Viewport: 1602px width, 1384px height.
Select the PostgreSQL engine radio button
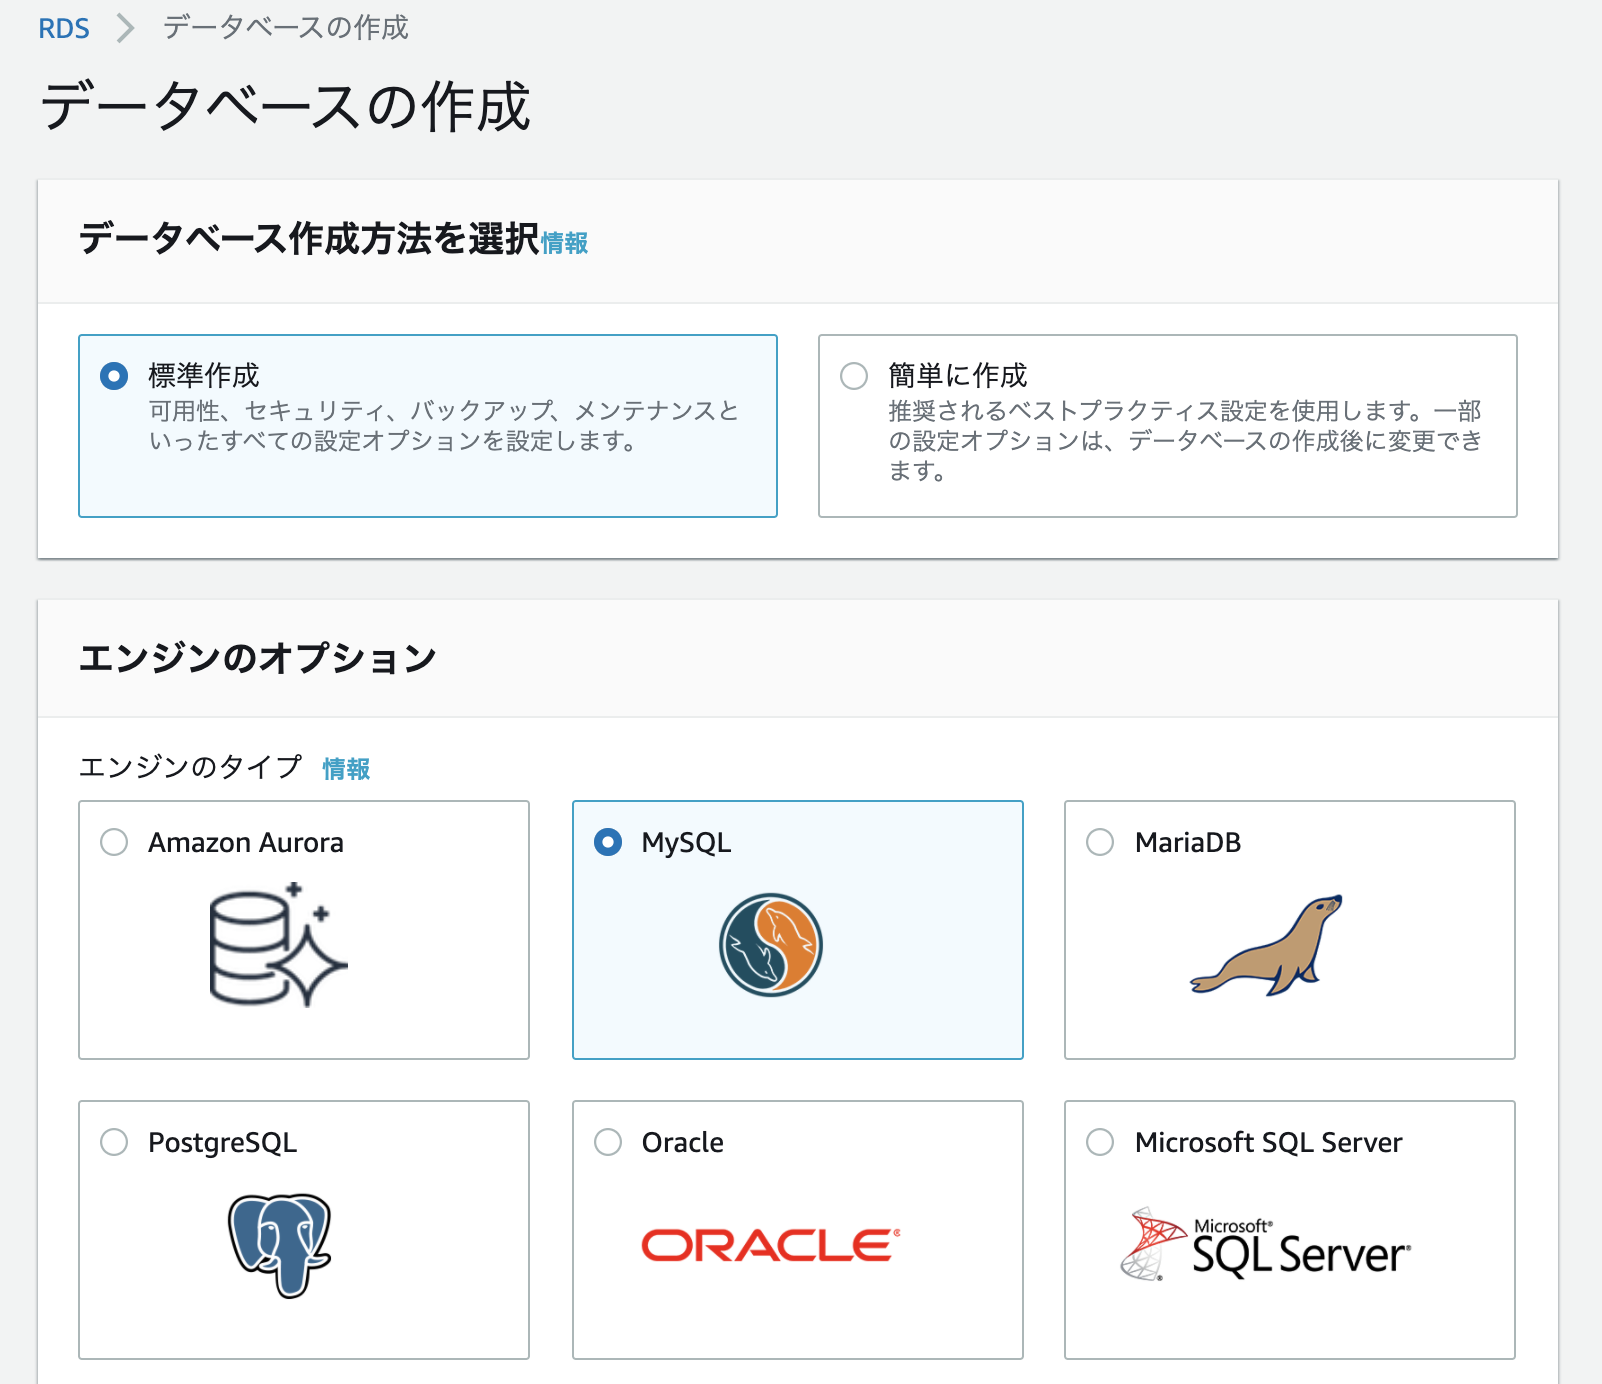click(x=113, y=1143)
